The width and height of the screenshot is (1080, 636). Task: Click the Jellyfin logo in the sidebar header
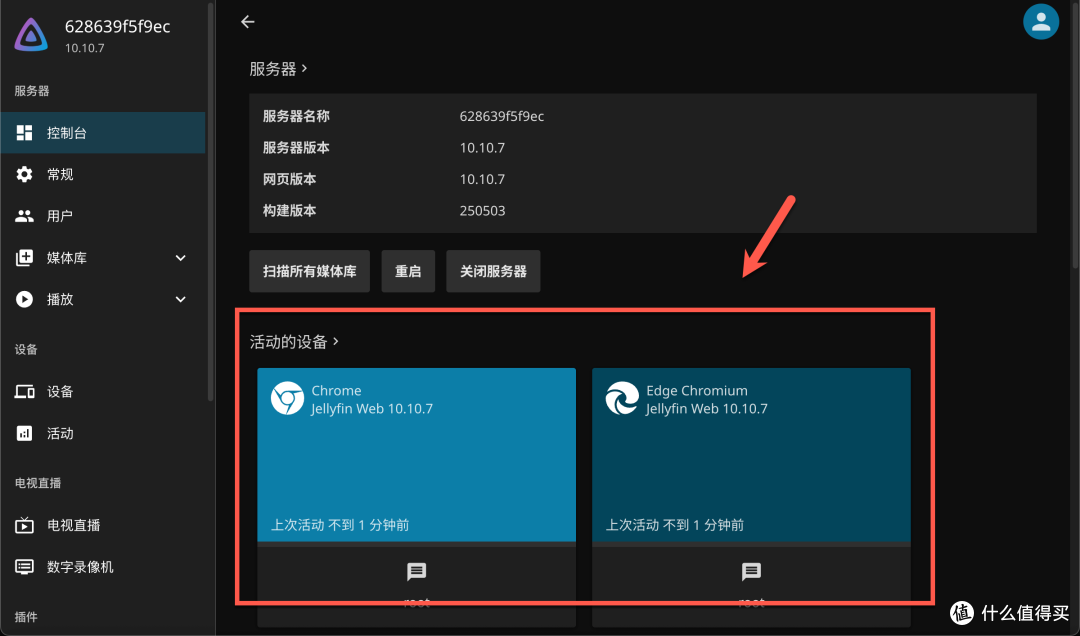[x=31, y=34]
